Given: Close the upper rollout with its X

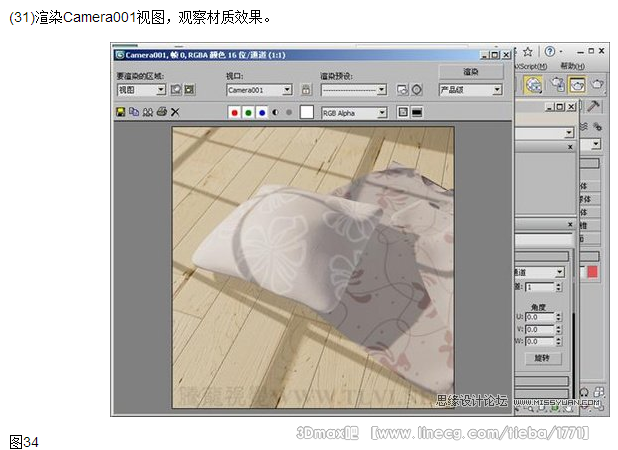Looking at the screenshot, I should point(570,147).
